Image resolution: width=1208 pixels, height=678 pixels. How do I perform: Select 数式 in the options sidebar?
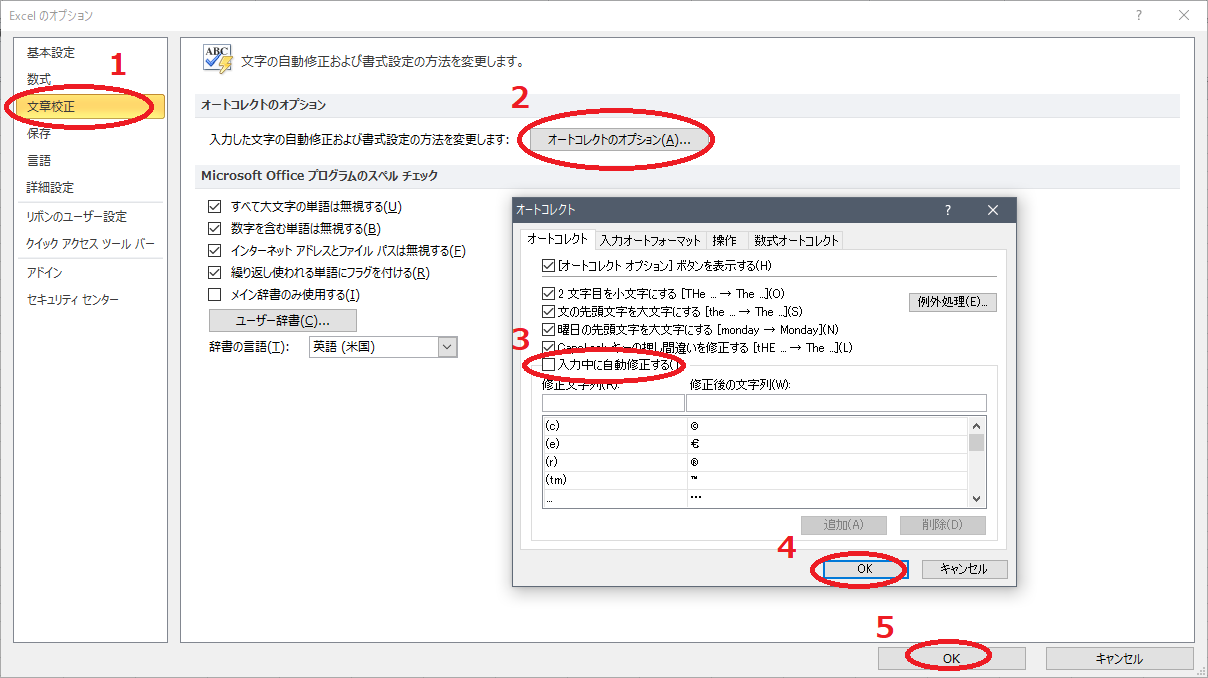click(x=39, y=79)
